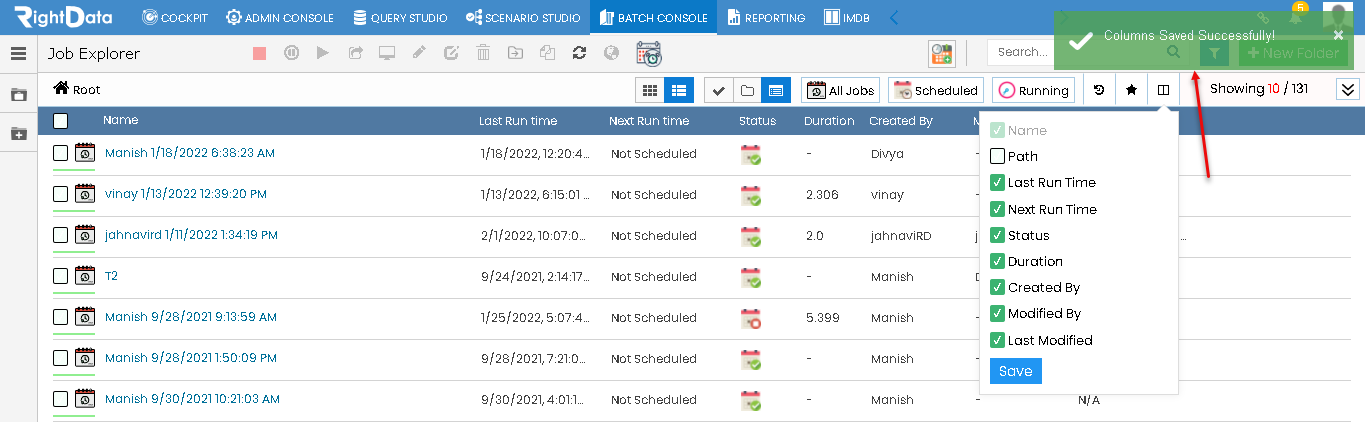The width and height of the screenshot is (1365, 422).
Task: Switch to the REPORTING tab
Action: (x=766, y=18)
